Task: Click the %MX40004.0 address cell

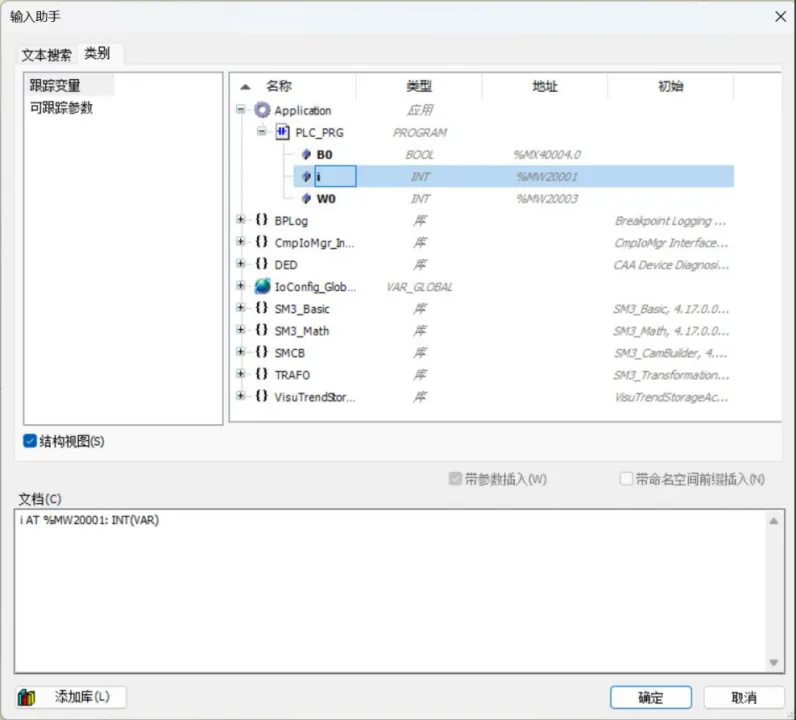Action: 547,154
